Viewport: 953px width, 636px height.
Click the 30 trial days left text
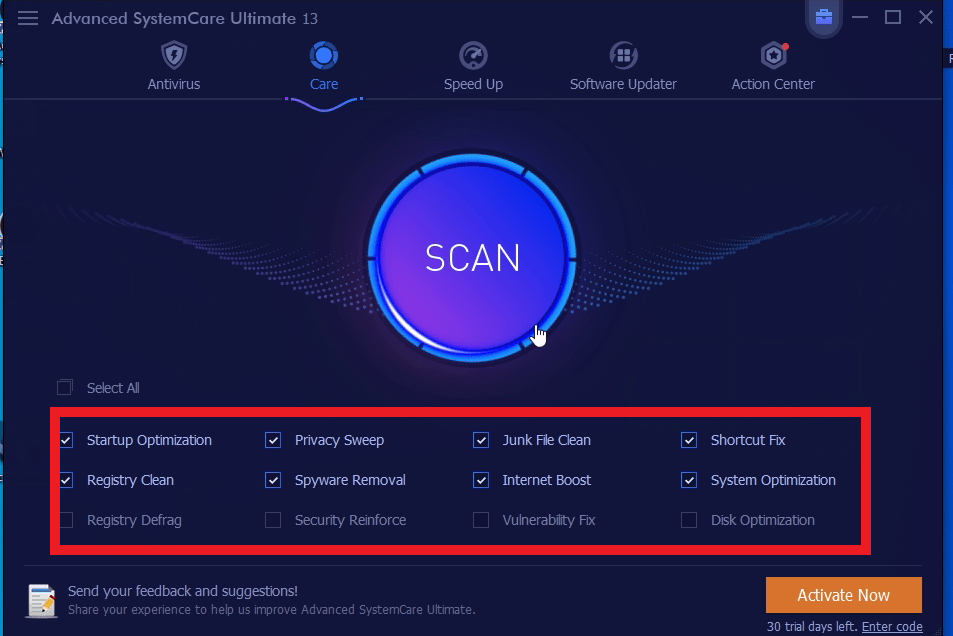click(812, 626)
